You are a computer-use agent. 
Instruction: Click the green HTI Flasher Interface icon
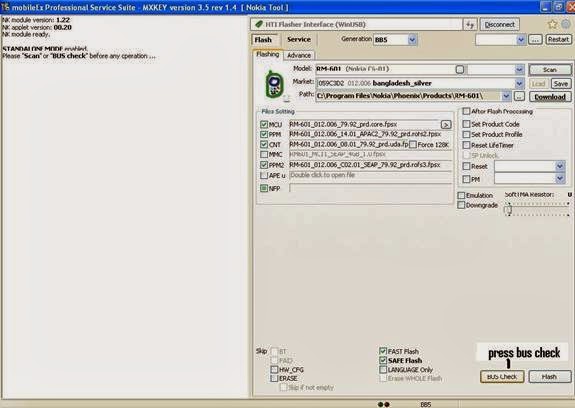point(259,24)
